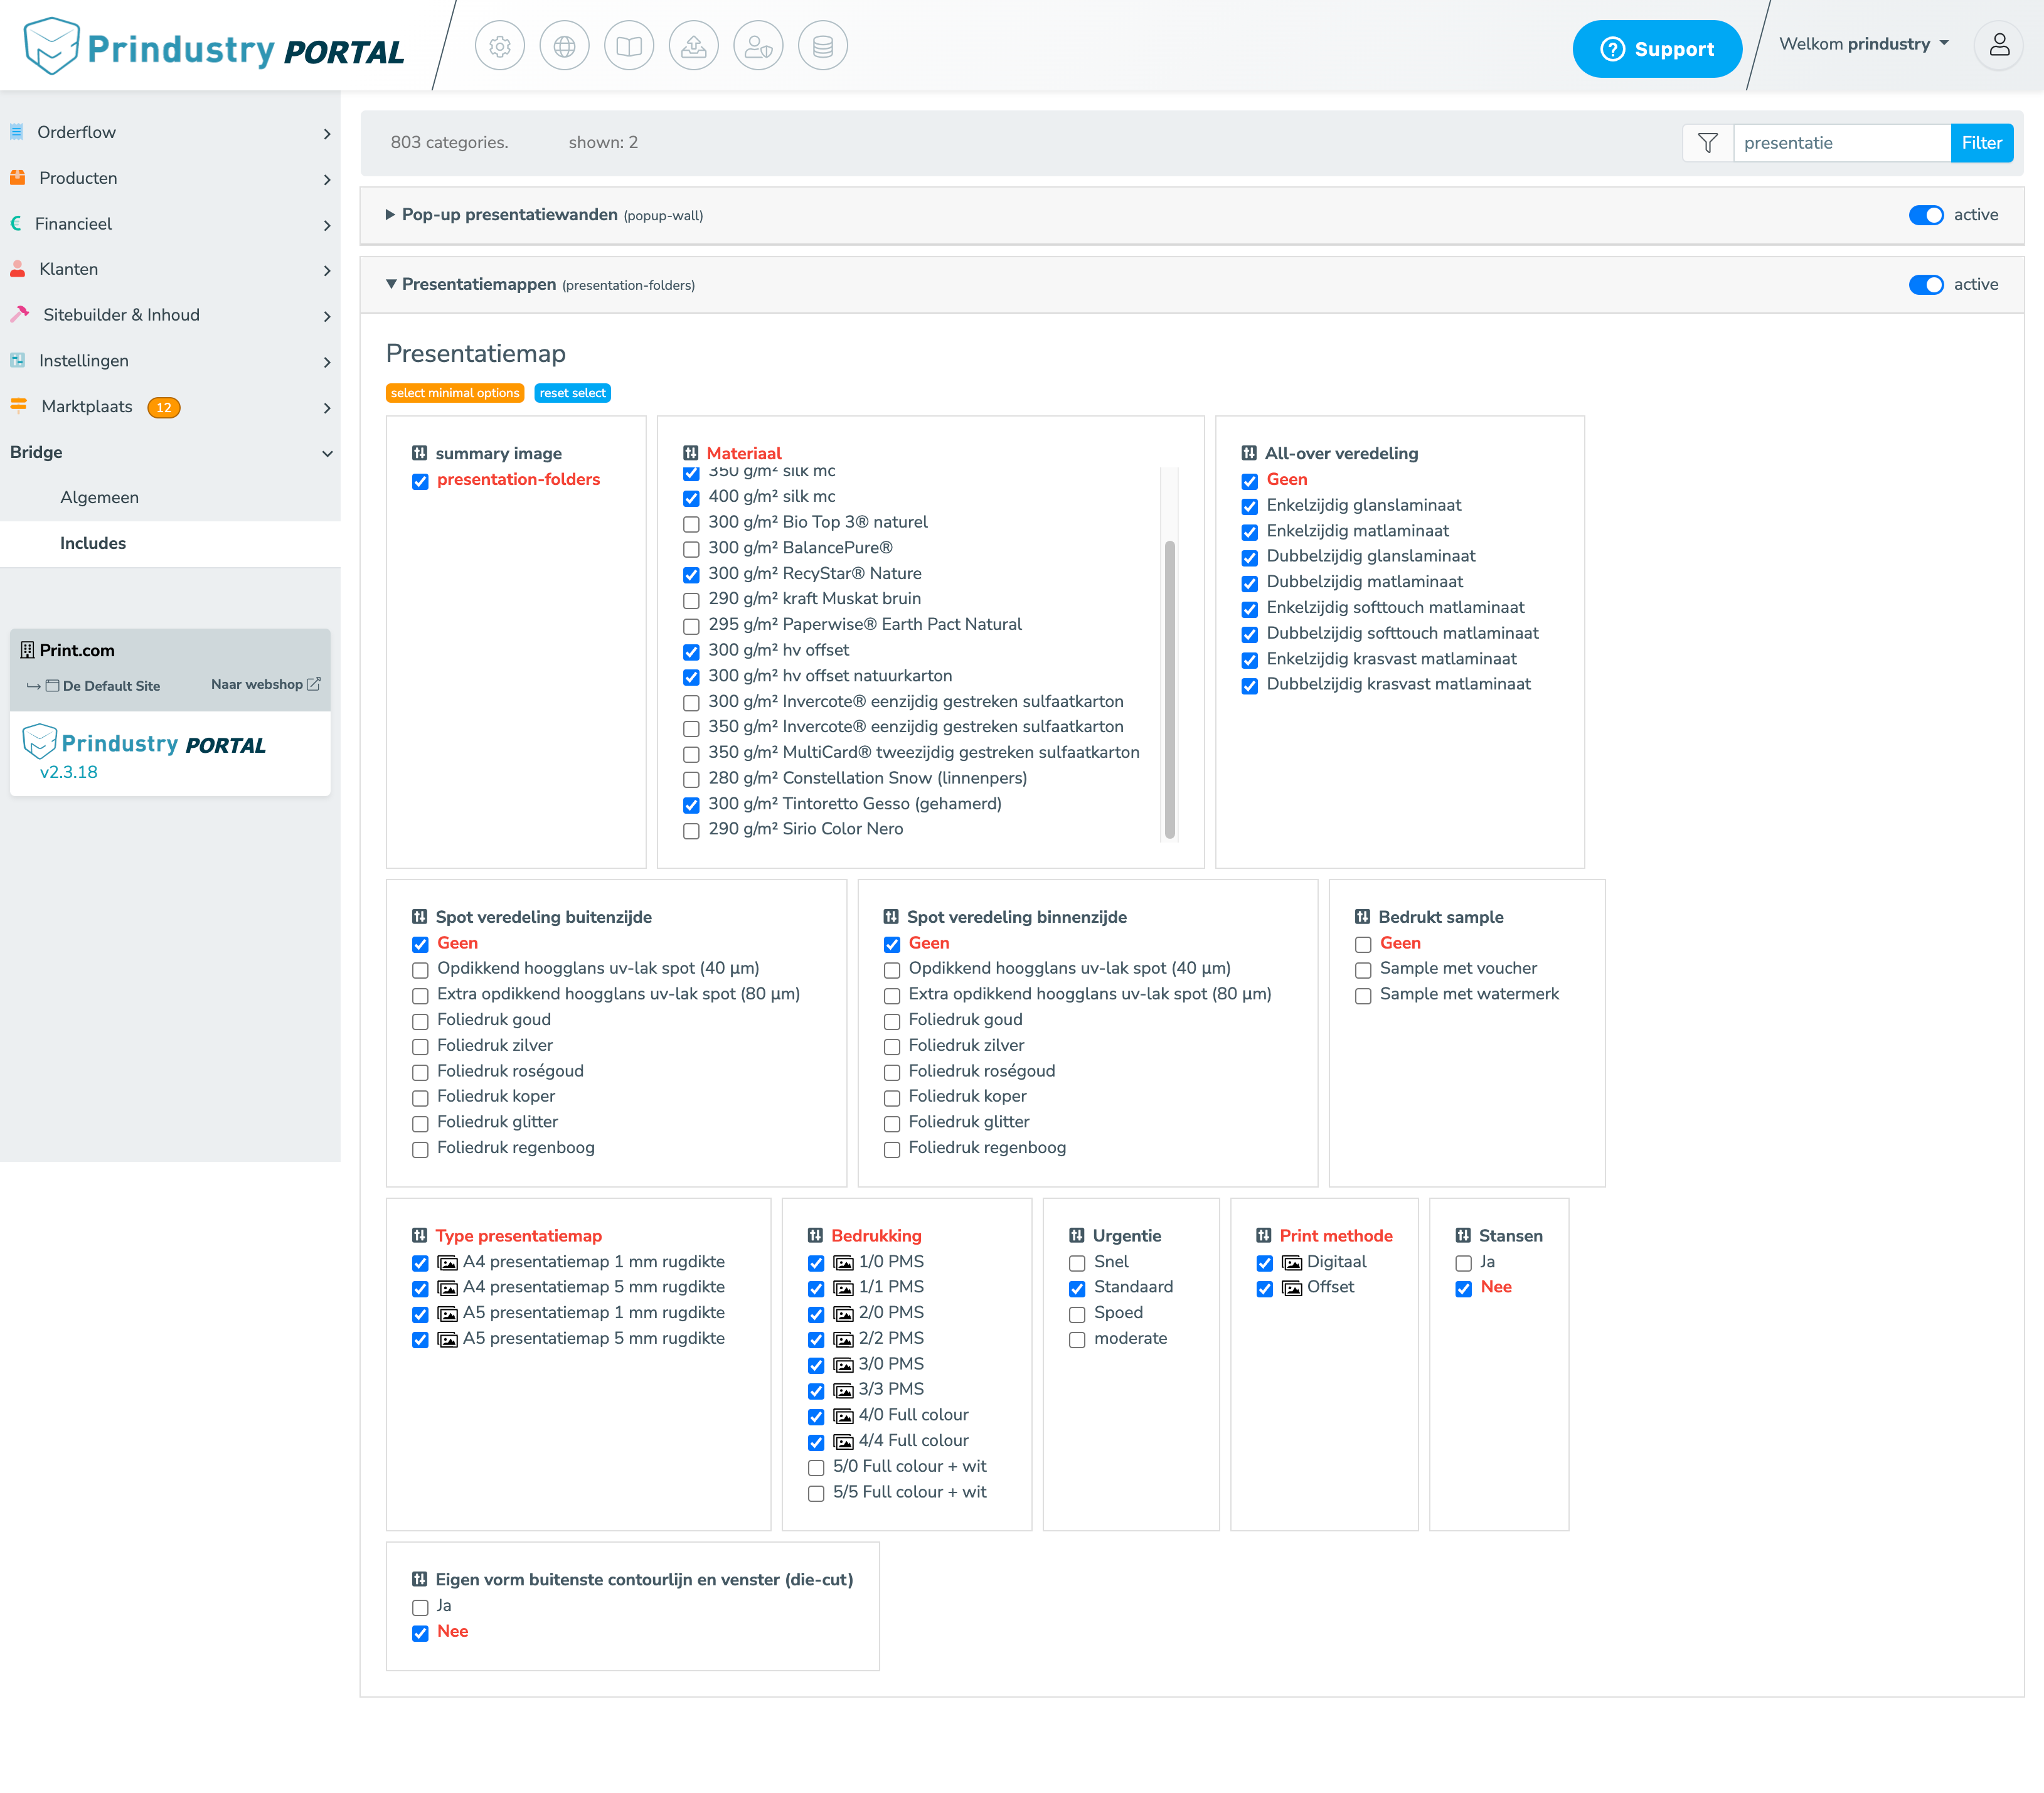Click the user profile avatar icon
Viewport: 2044px width, 1793px height.
(x=1999, y=46)
